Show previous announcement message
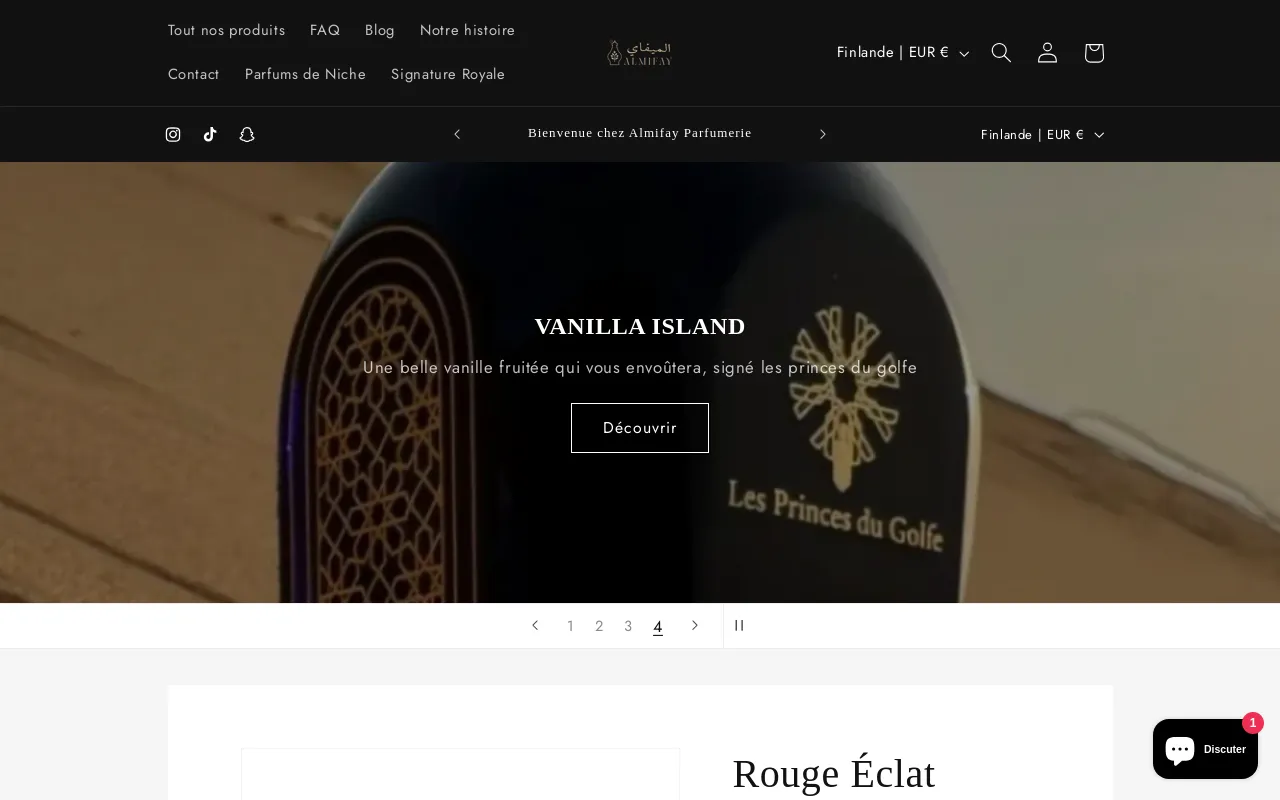 point(457,134)
